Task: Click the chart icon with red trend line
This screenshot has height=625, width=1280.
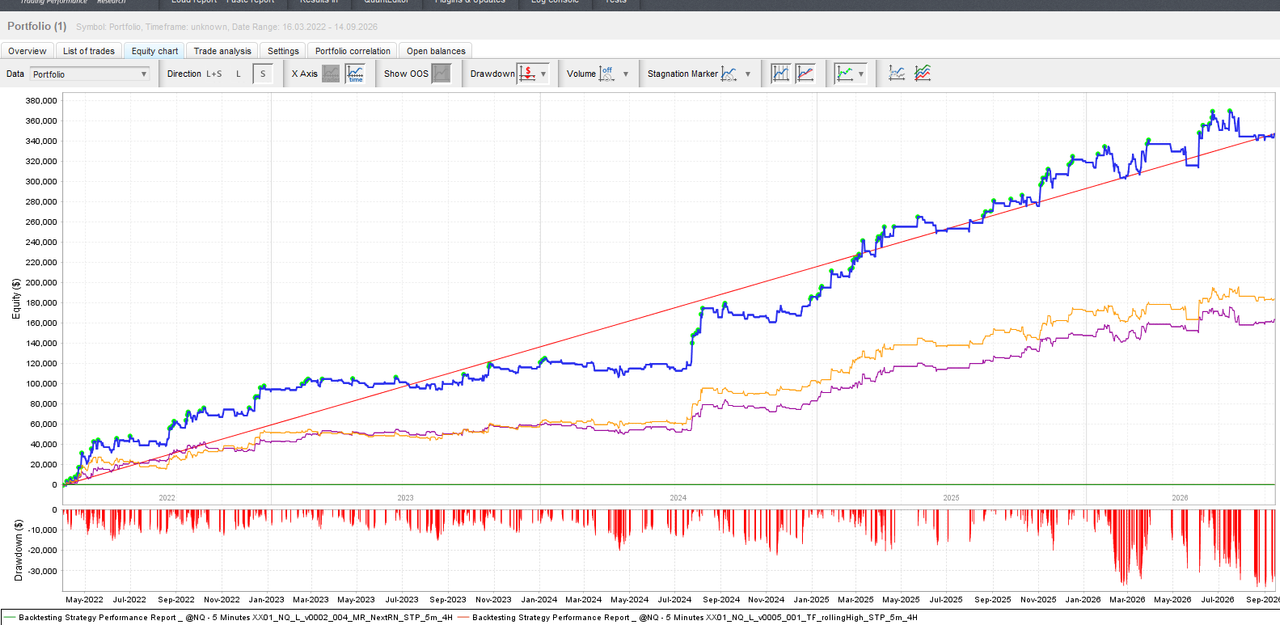Action: pos(805,73)
